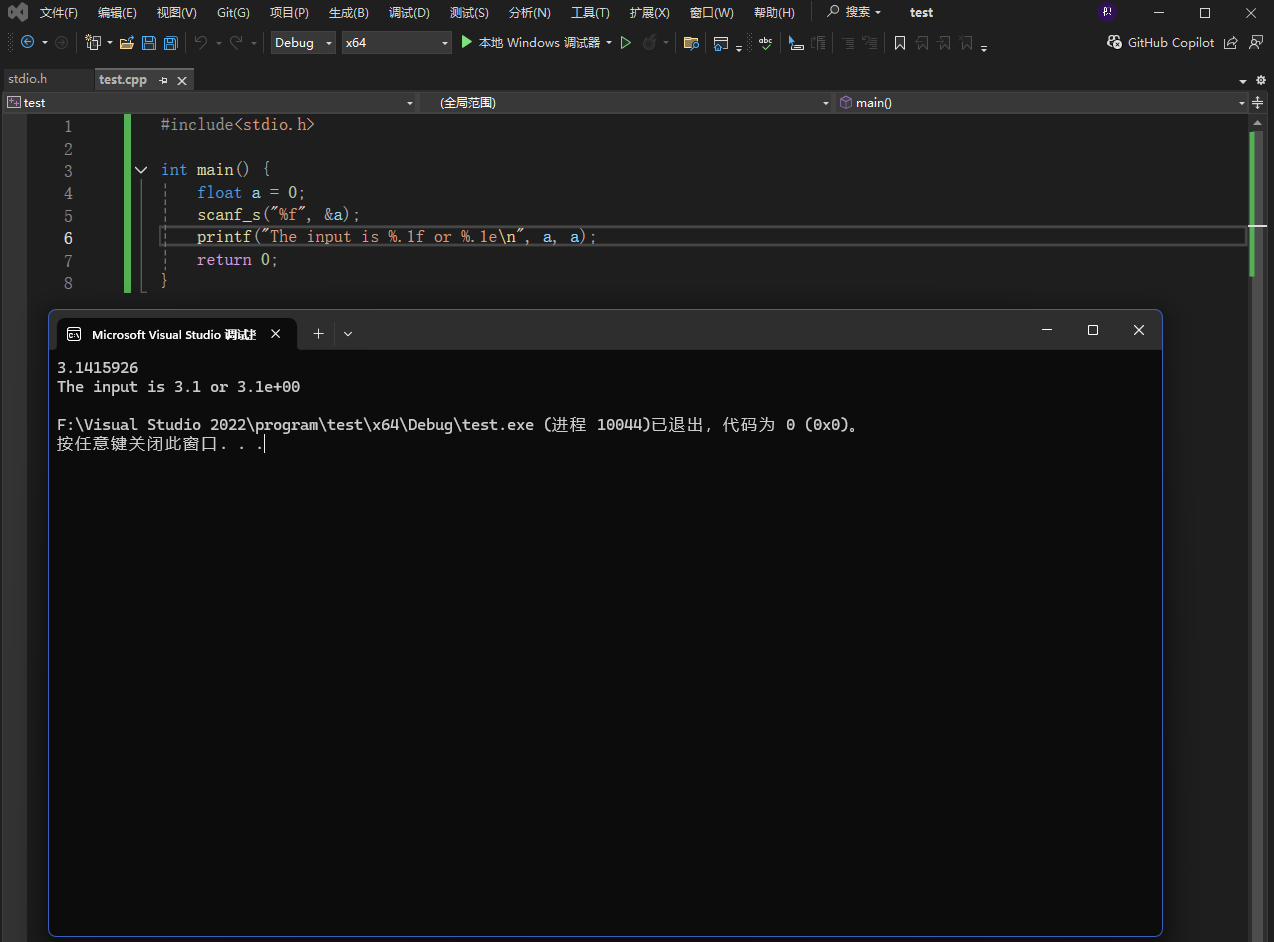1274x942 pixels.
Task: Add a new console tab with plus
Action: click(x=318, y=334)
